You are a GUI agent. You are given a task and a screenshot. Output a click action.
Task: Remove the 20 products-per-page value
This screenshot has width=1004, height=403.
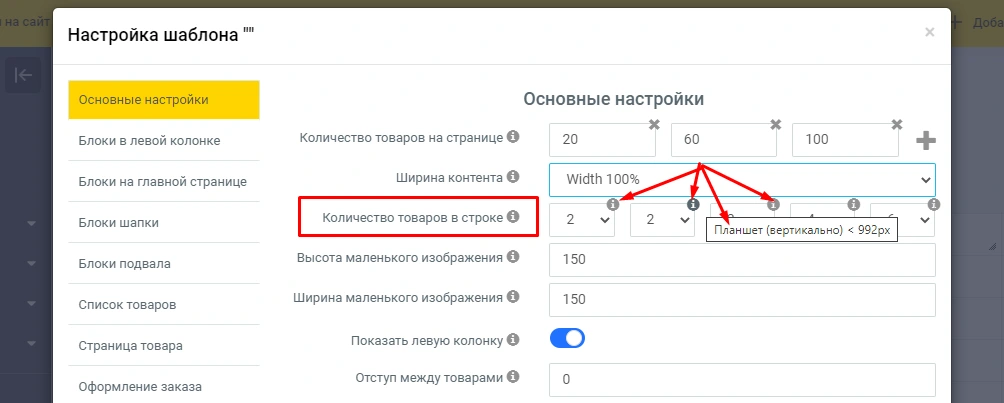coord(654,125)
